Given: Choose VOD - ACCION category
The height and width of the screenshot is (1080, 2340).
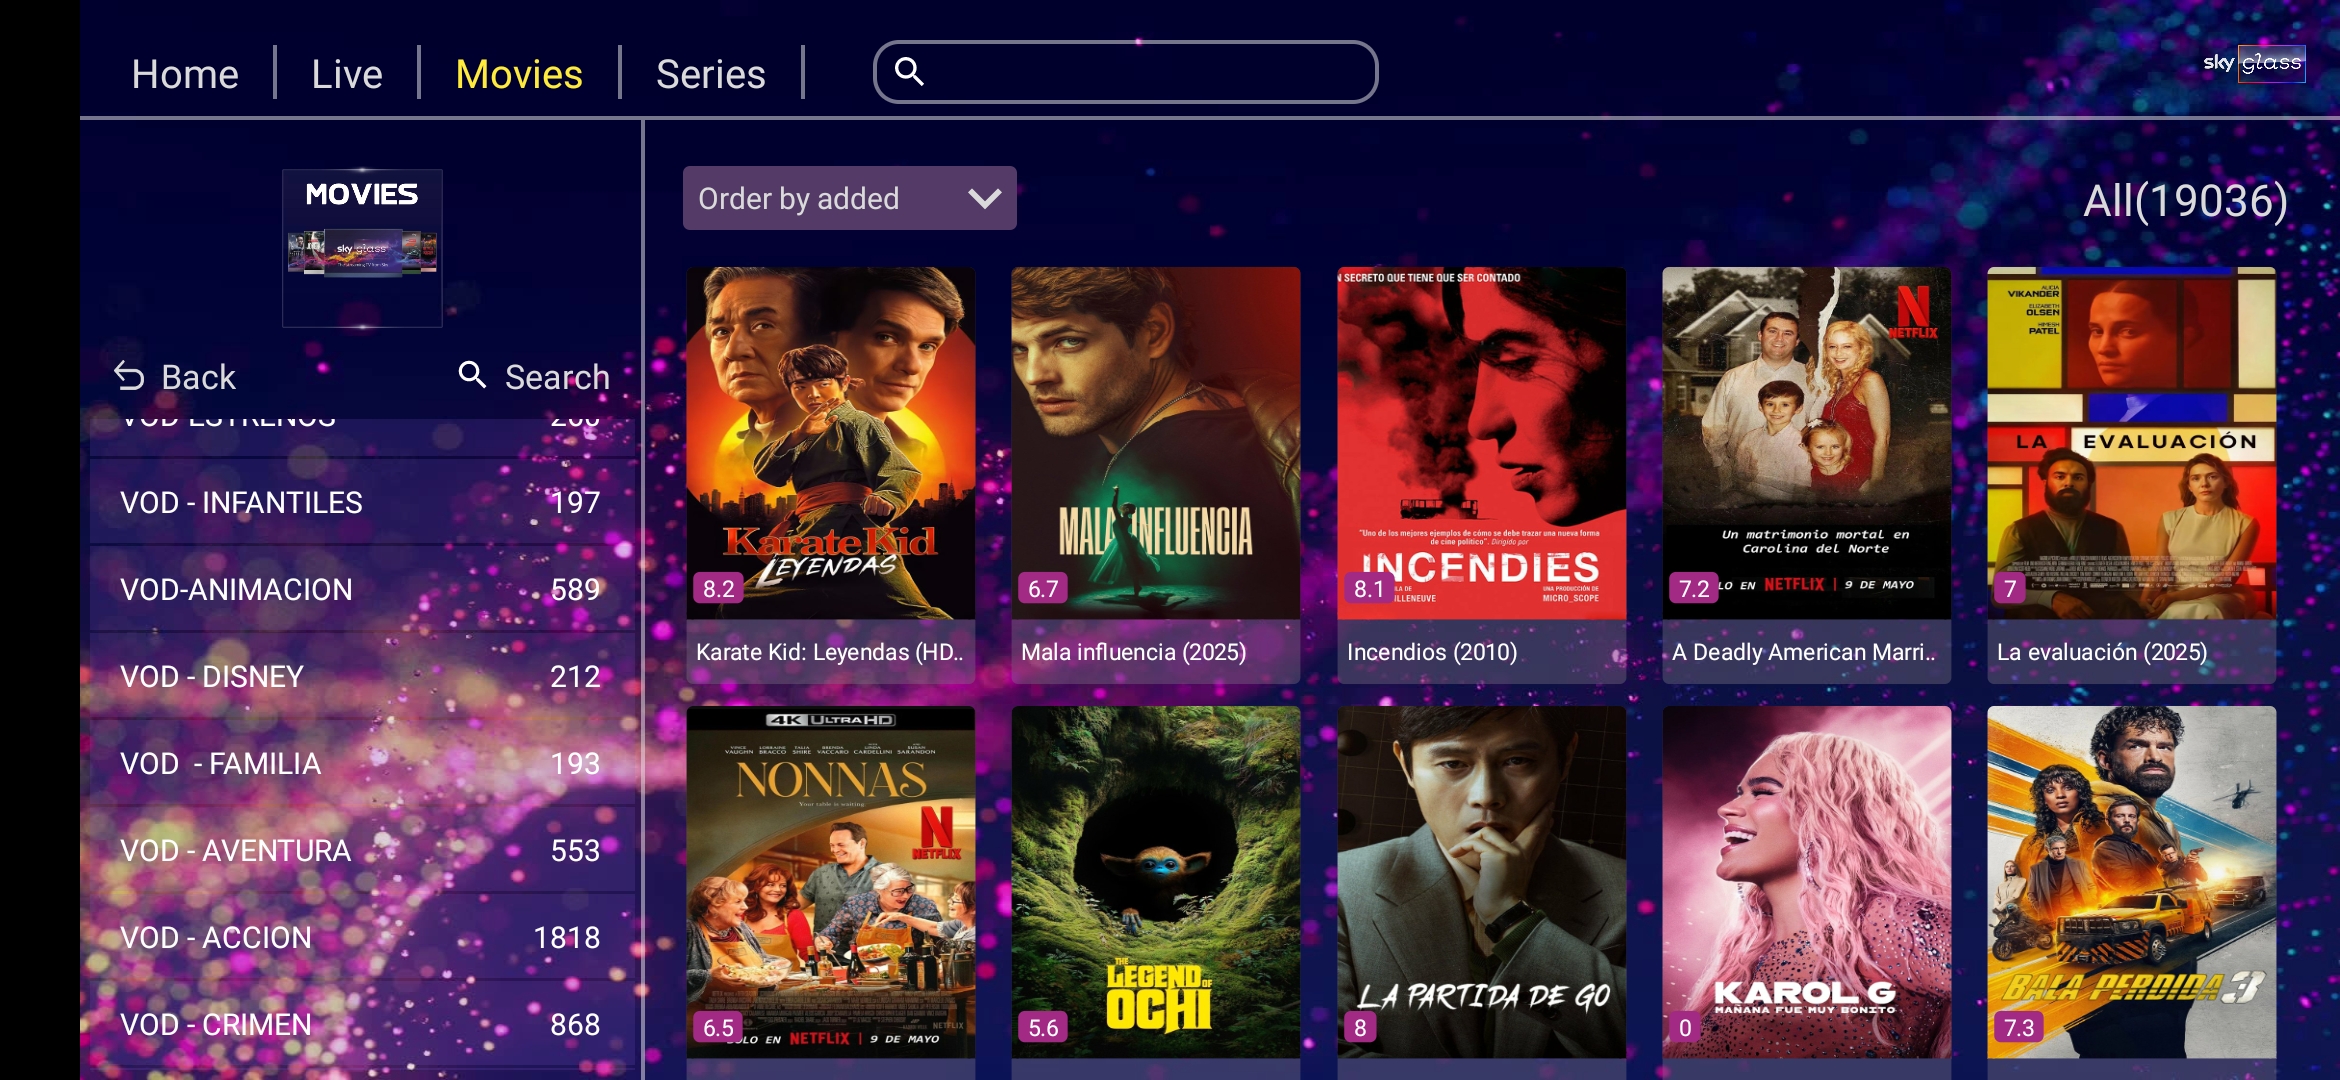Looking at the screenshot, I should click(x=362, y=937).
